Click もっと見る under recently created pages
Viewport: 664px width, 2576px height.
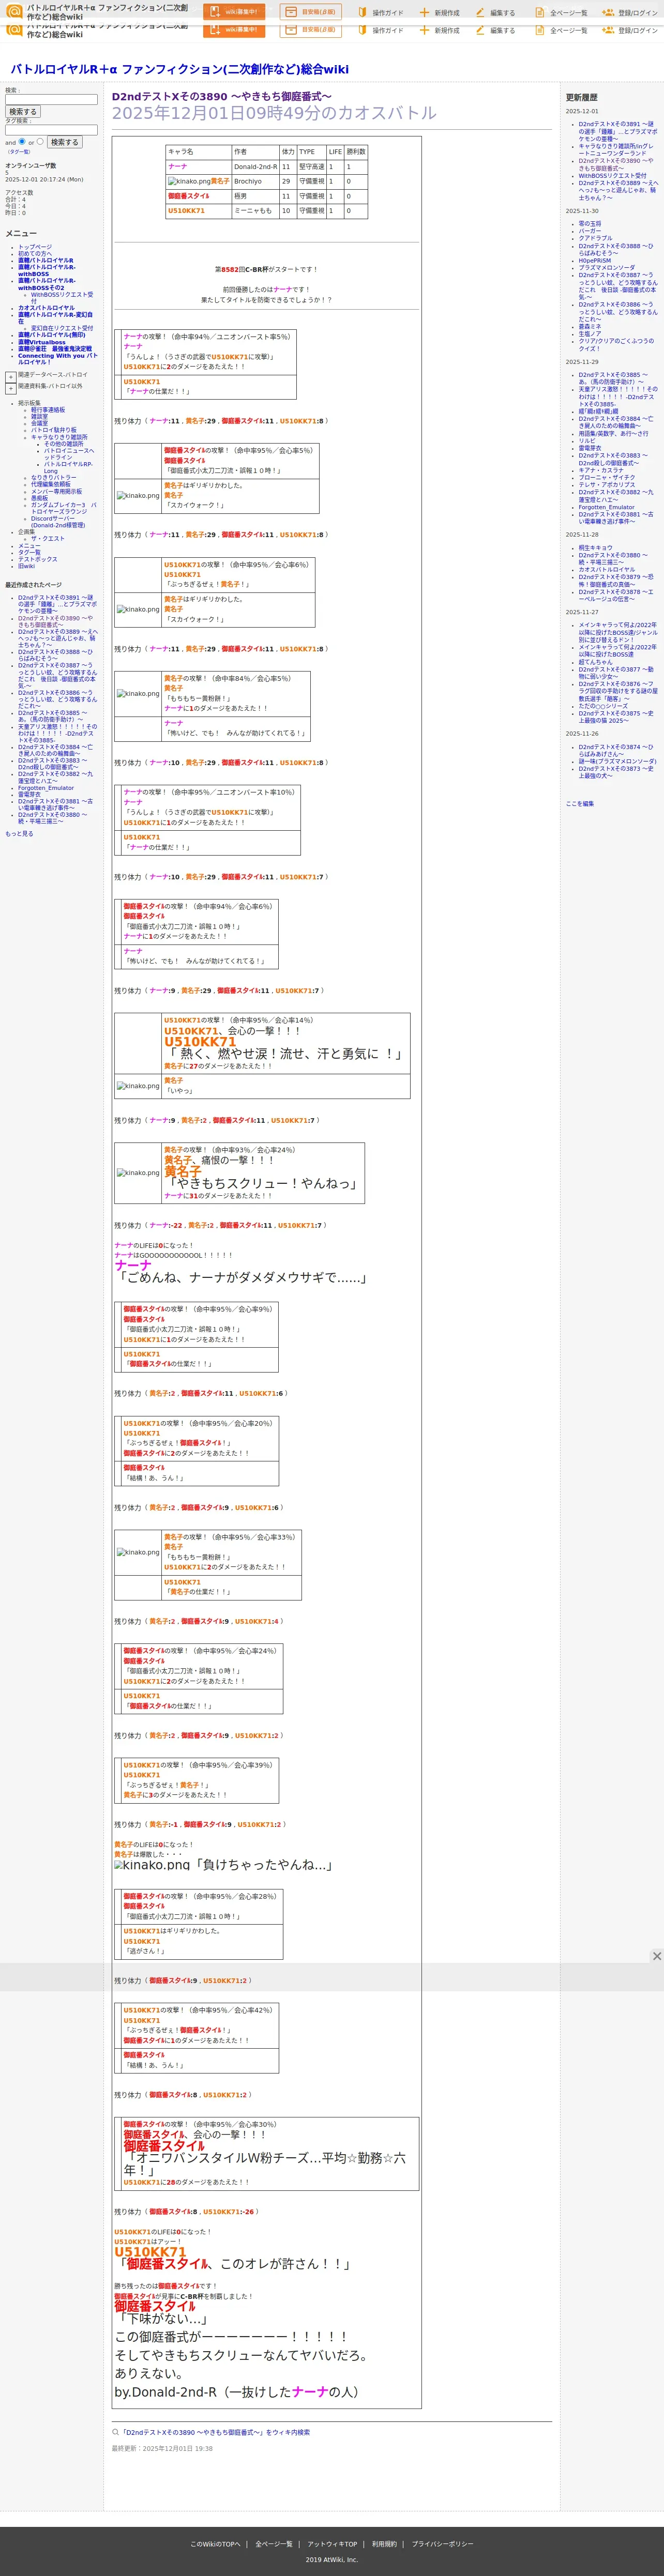pos(19,833)
